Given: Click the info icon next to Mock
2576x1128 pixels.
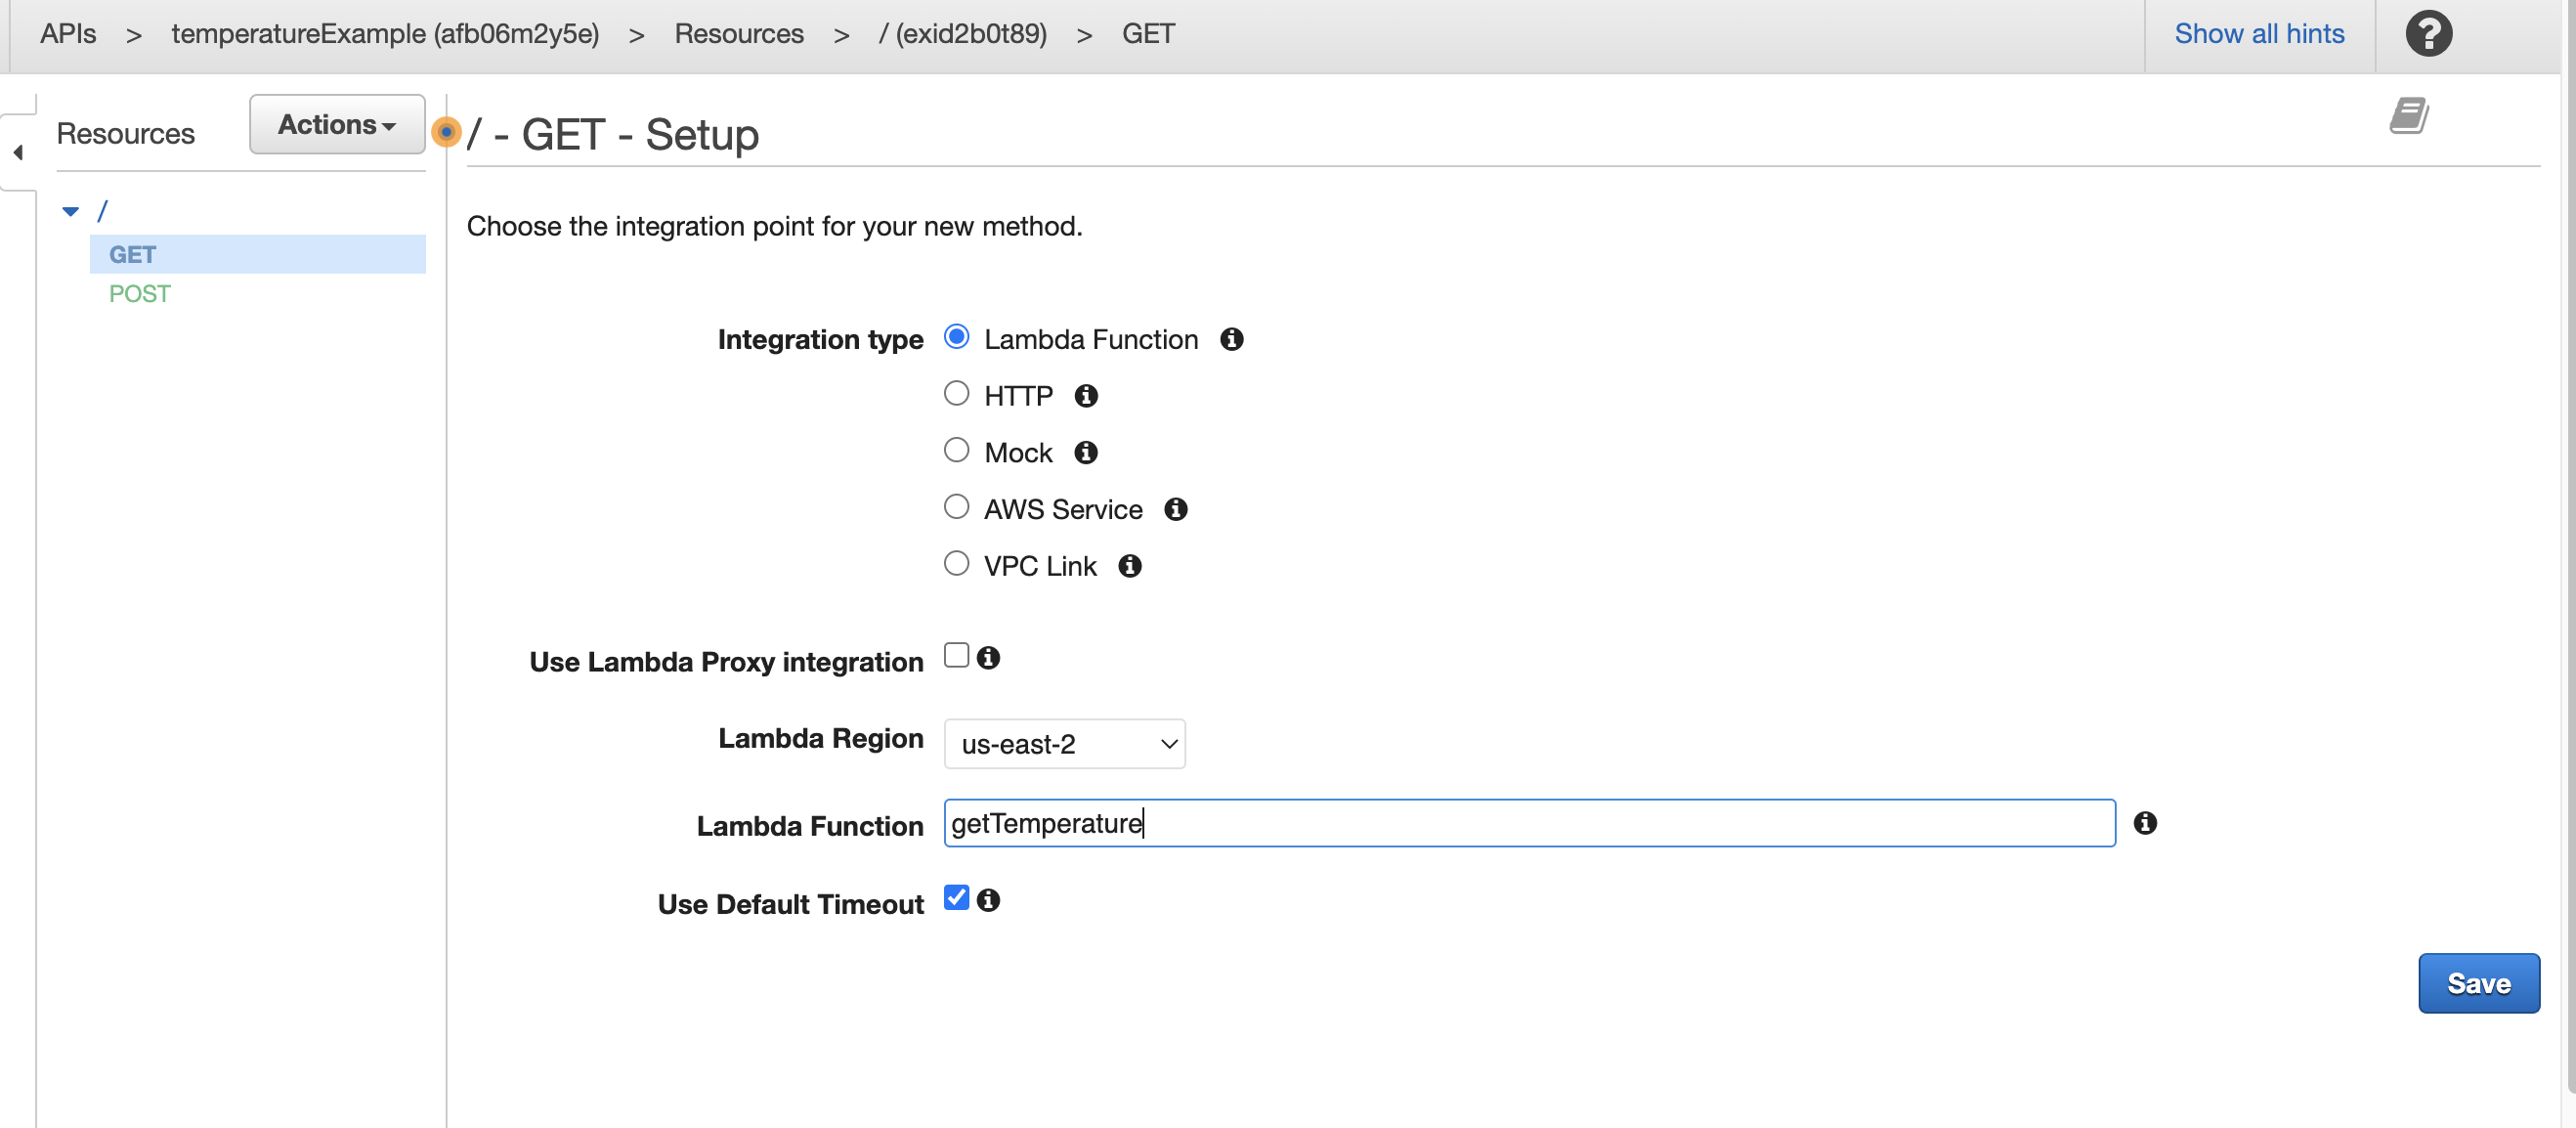Looking at the screenshot, I should point(1086,452).
